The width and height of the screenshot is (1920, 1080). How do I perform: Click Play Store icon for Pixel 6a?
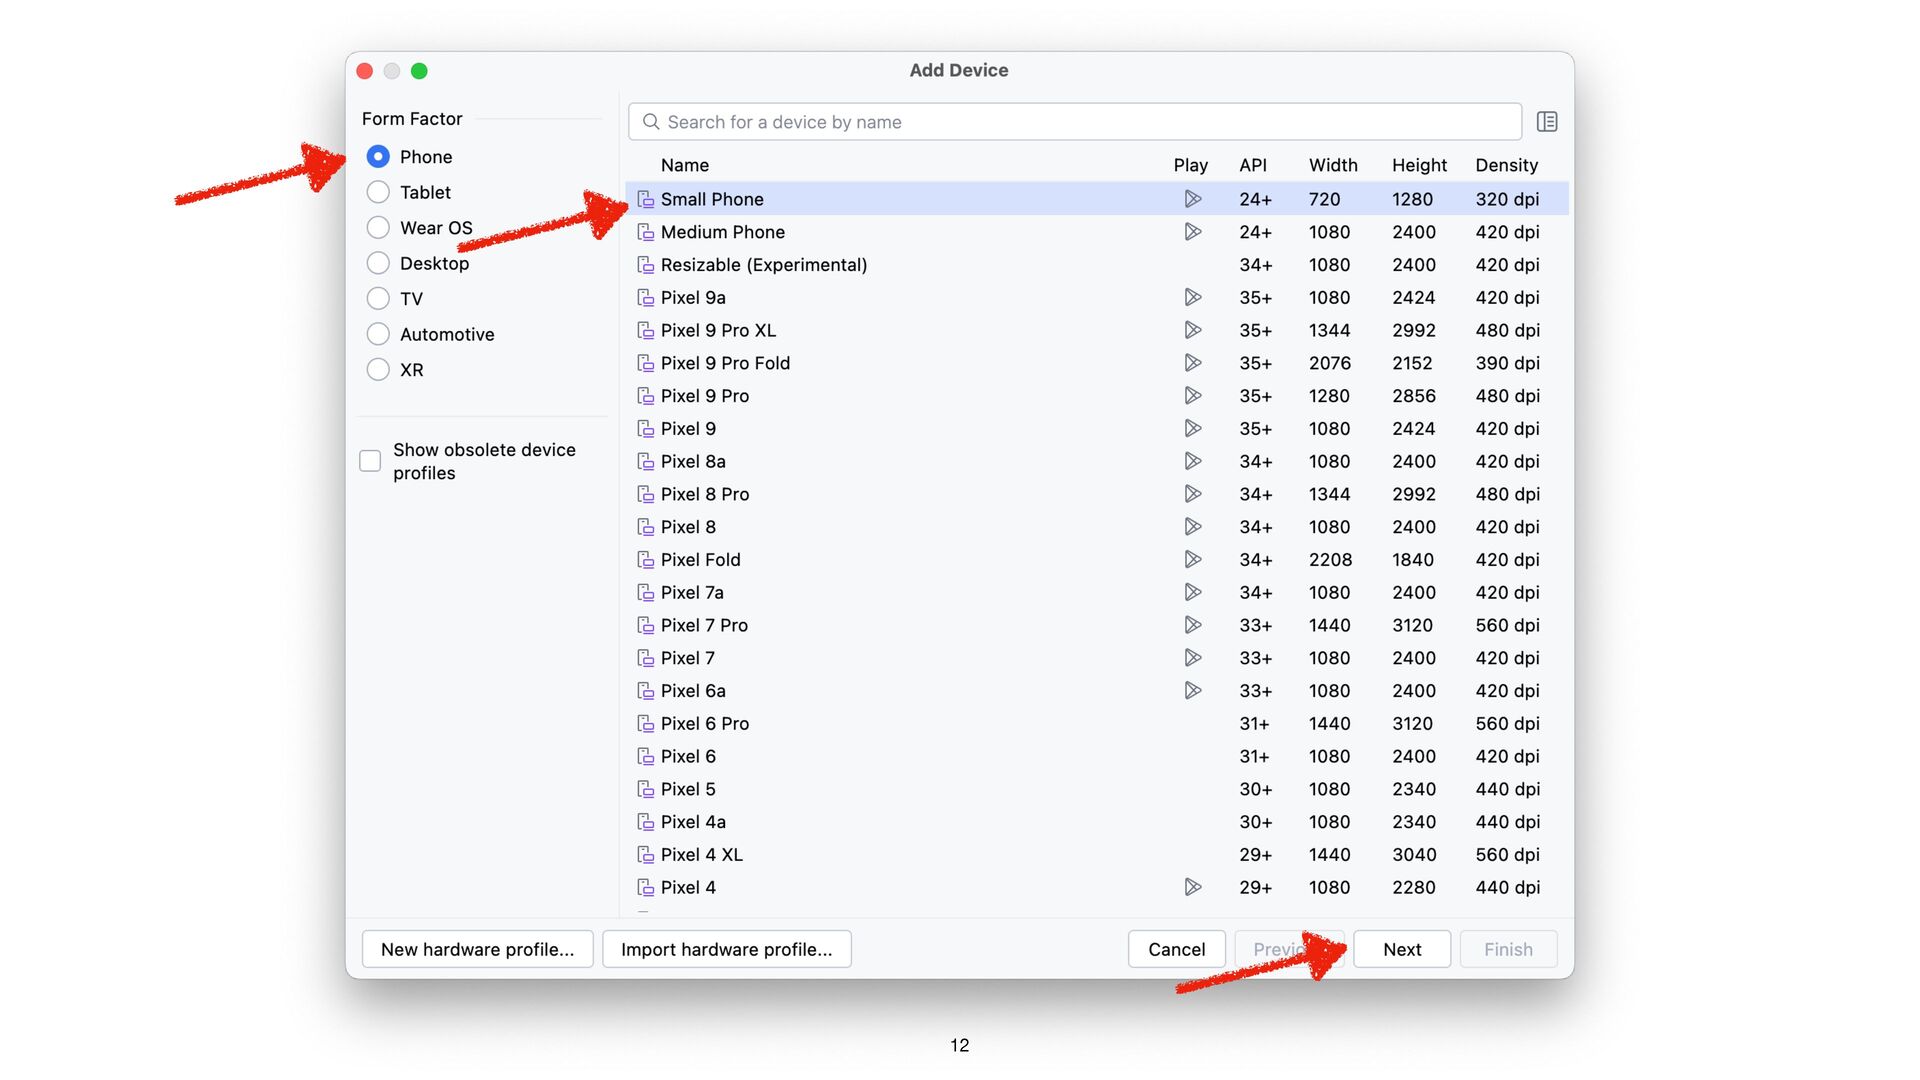(x=1192, y=691)
